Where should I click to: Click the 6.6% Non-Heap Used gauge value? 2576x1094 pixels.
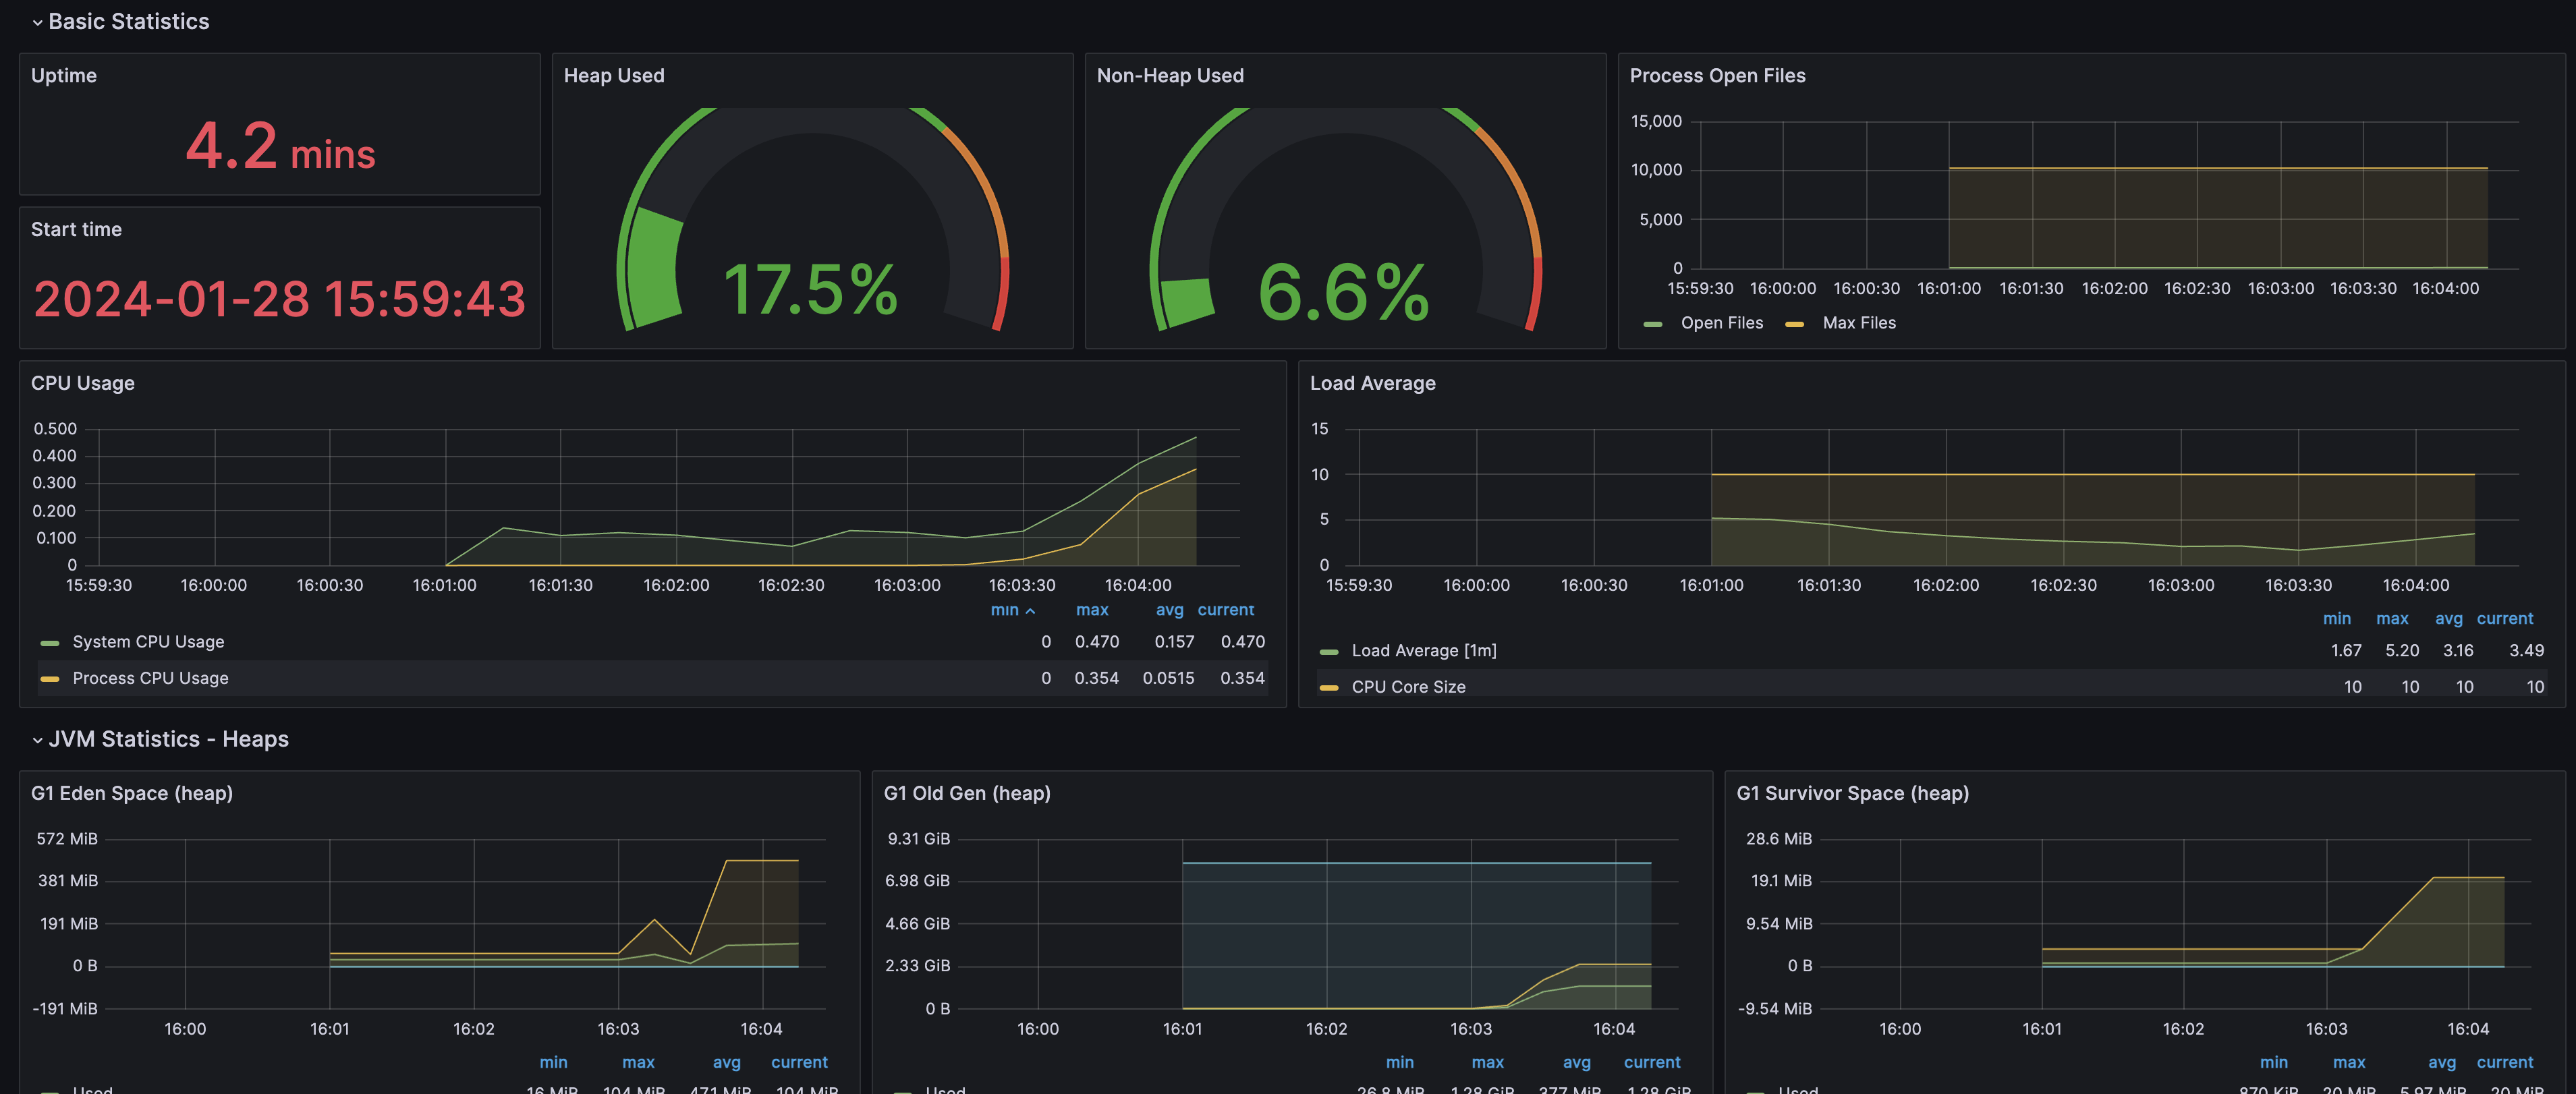point(1344,292)
